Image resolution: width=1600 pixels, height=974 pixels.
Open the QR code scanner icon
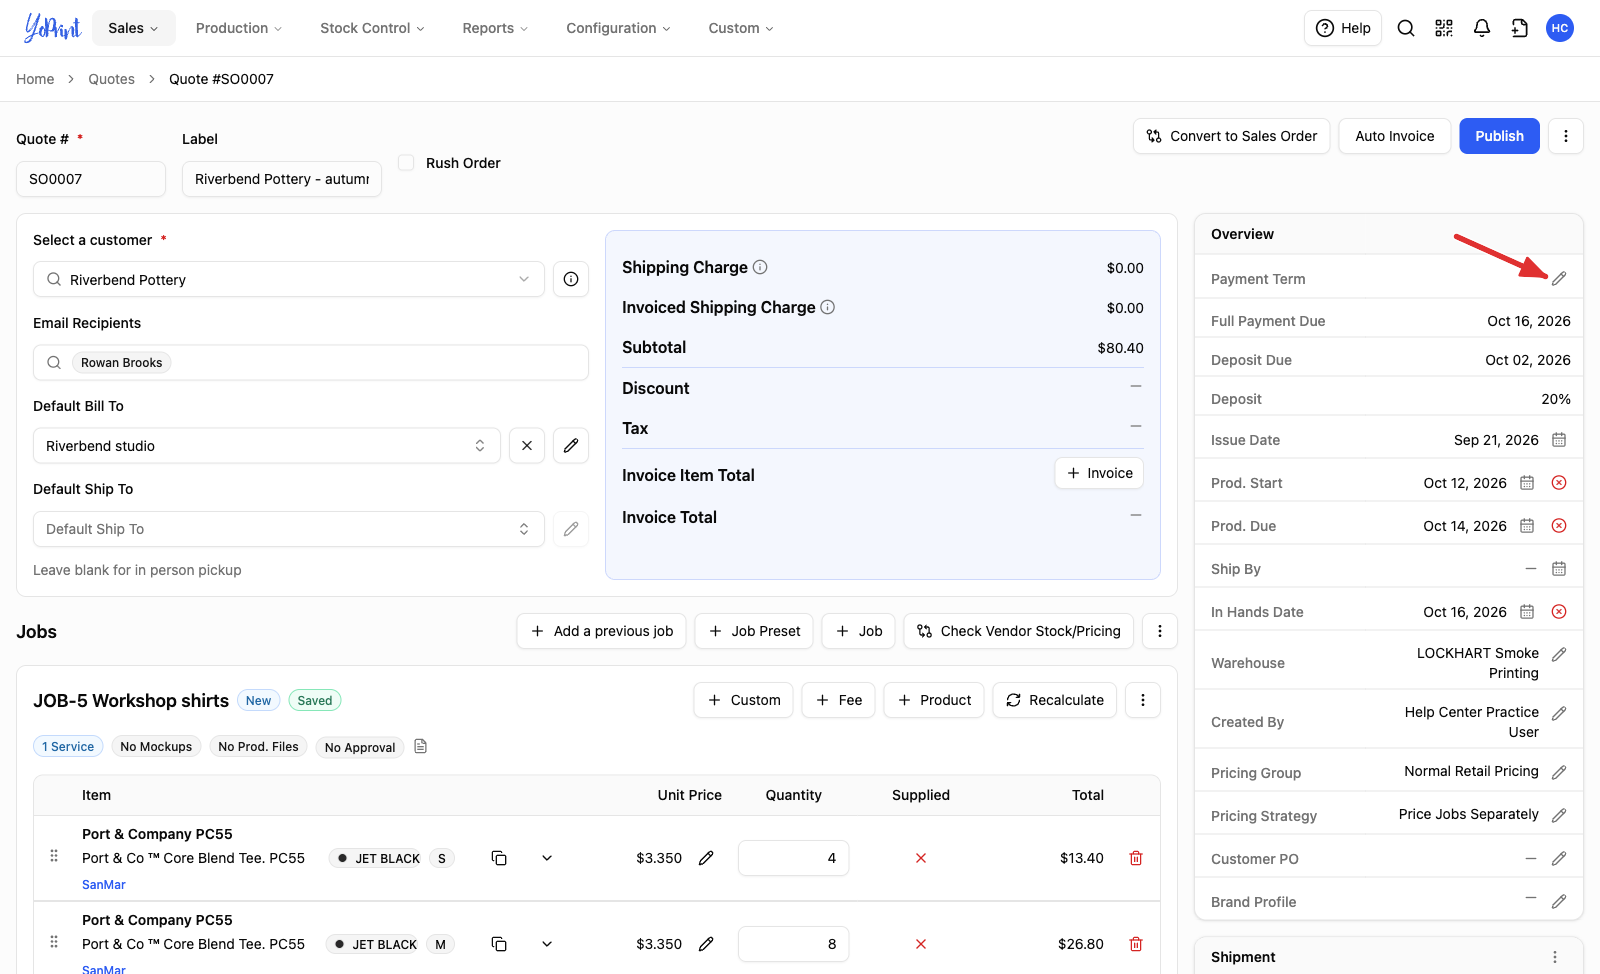(x=1444, y=28)
